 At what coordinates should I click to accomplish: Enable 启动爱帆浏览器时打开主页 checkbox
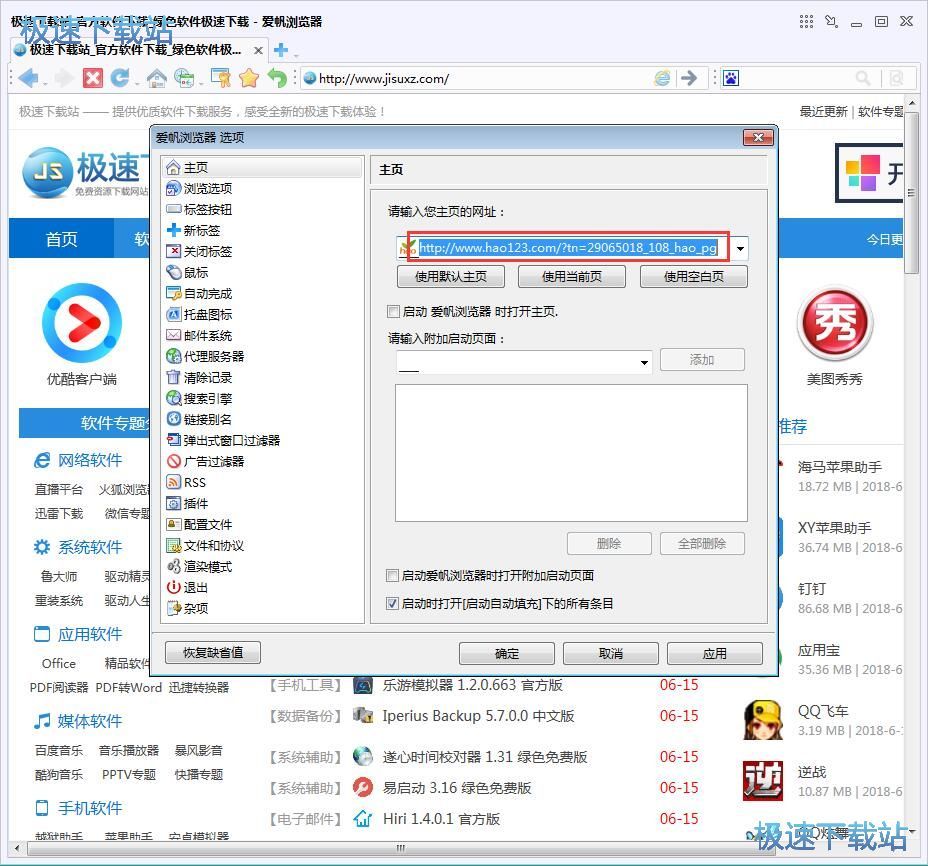click(x=392, y=311)
